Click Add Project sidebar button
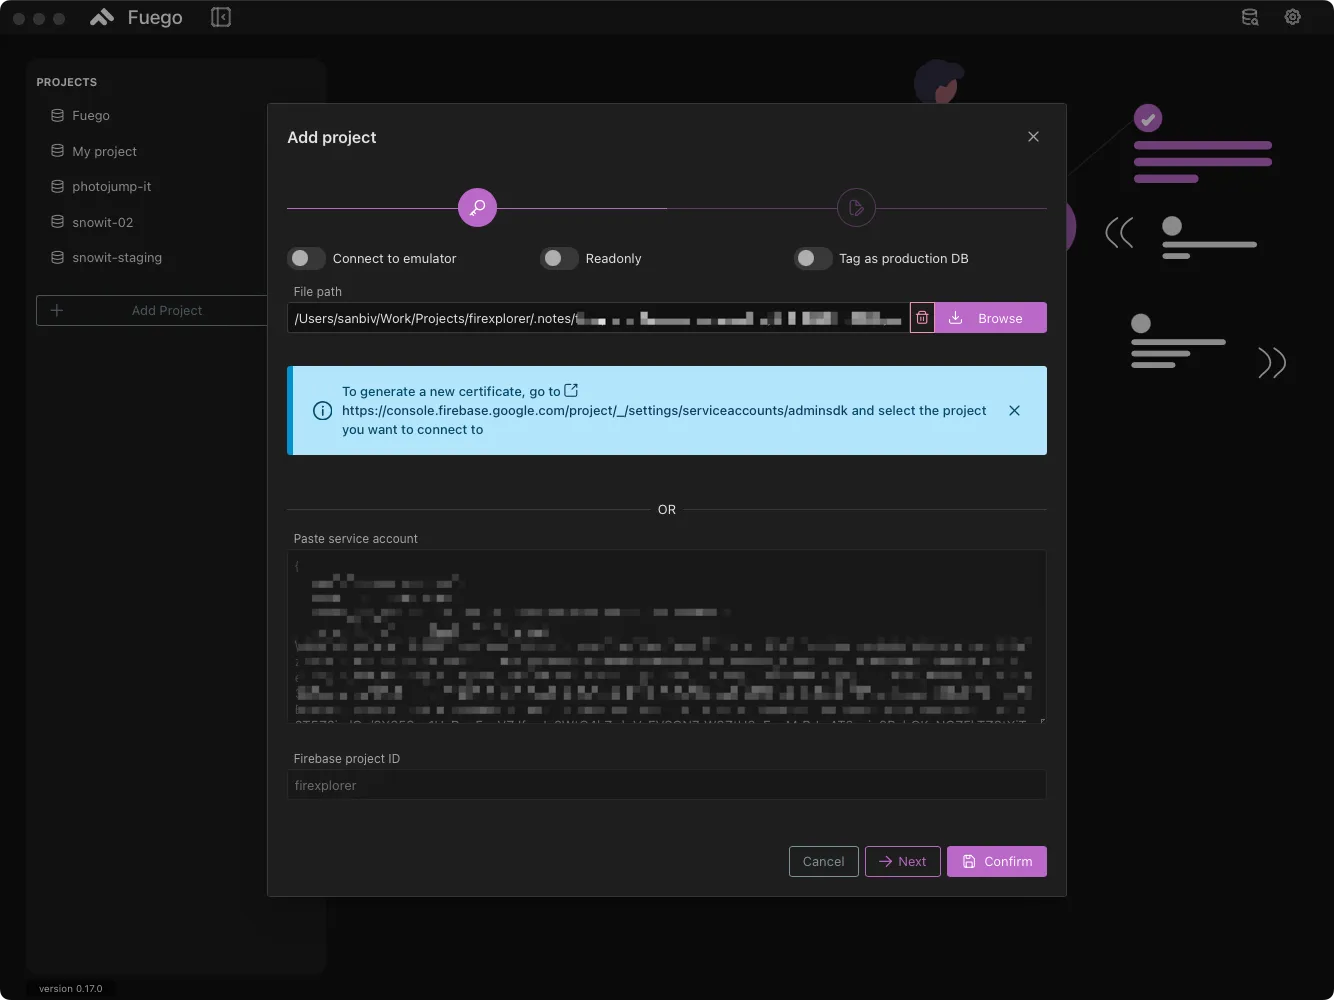The width and height of the screenshot is (1334, 1000). 152,310
